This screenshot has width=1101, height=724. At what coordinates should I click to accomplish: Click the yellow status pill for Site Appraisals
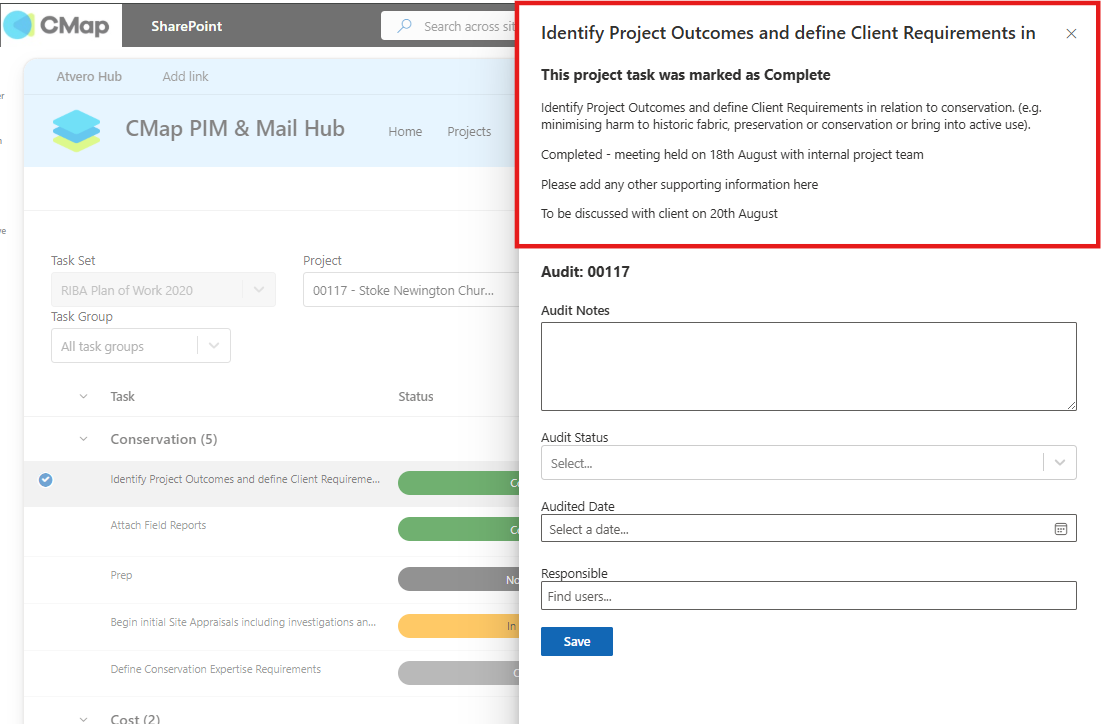(459, 626)
